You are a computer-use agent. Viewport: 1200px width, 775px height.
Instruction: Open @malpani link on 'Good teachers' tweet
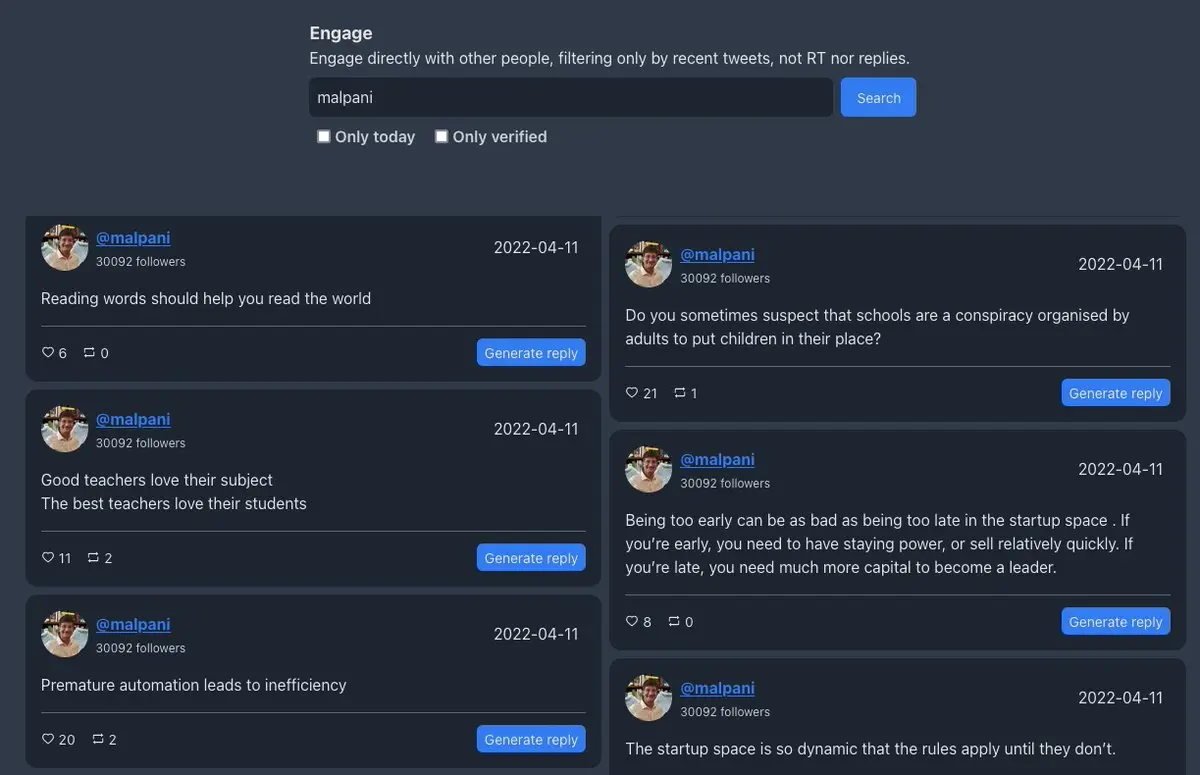(133, 419)
